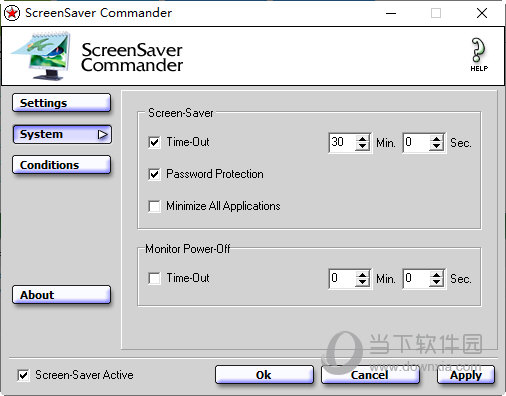
Task: Click the Screen-Saver minutes field showing 30
Action: click(x=343, y=143)
